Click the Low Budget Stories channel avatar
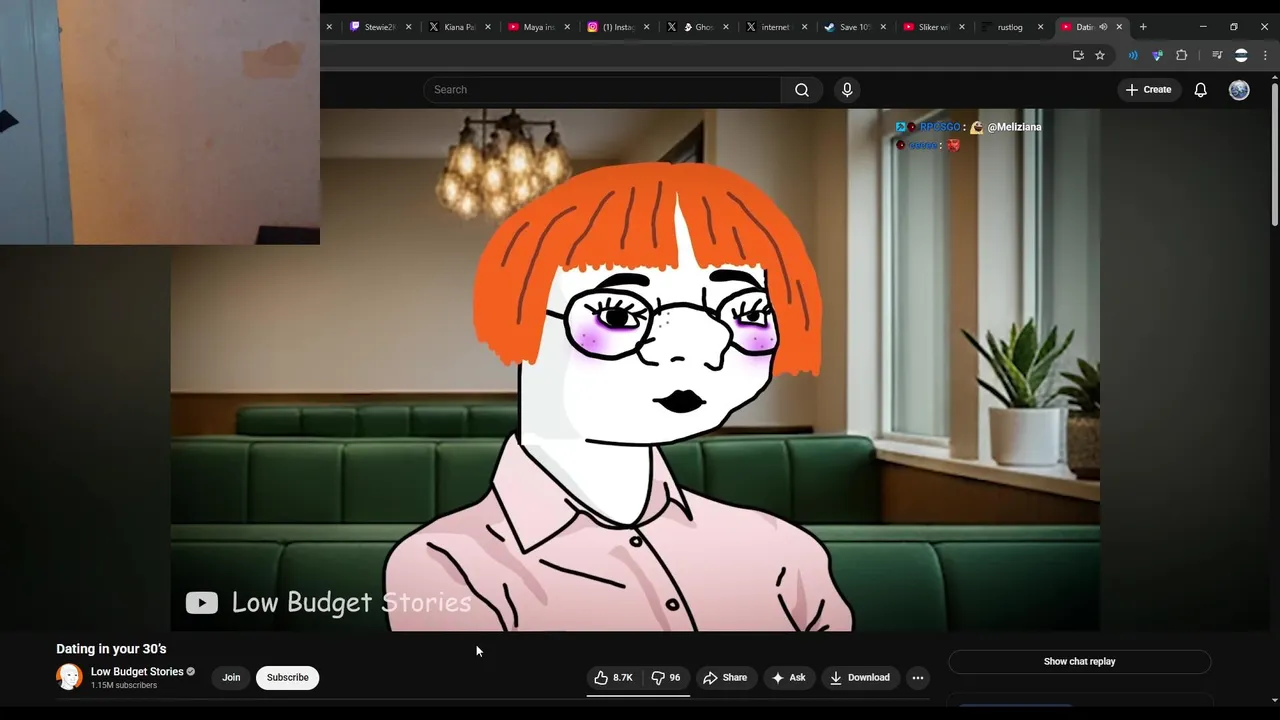Image resolution: width=1280 pixels, height=720 pixels. point(69,677)
